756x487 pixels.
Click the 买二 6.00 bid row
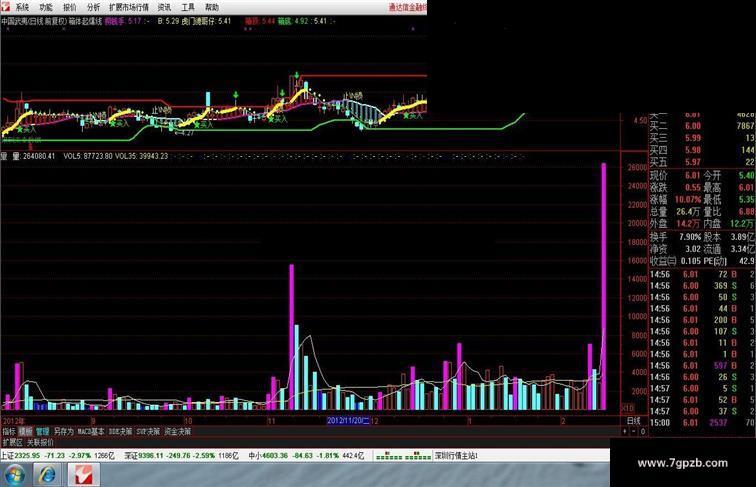click(x=702, y=126)
